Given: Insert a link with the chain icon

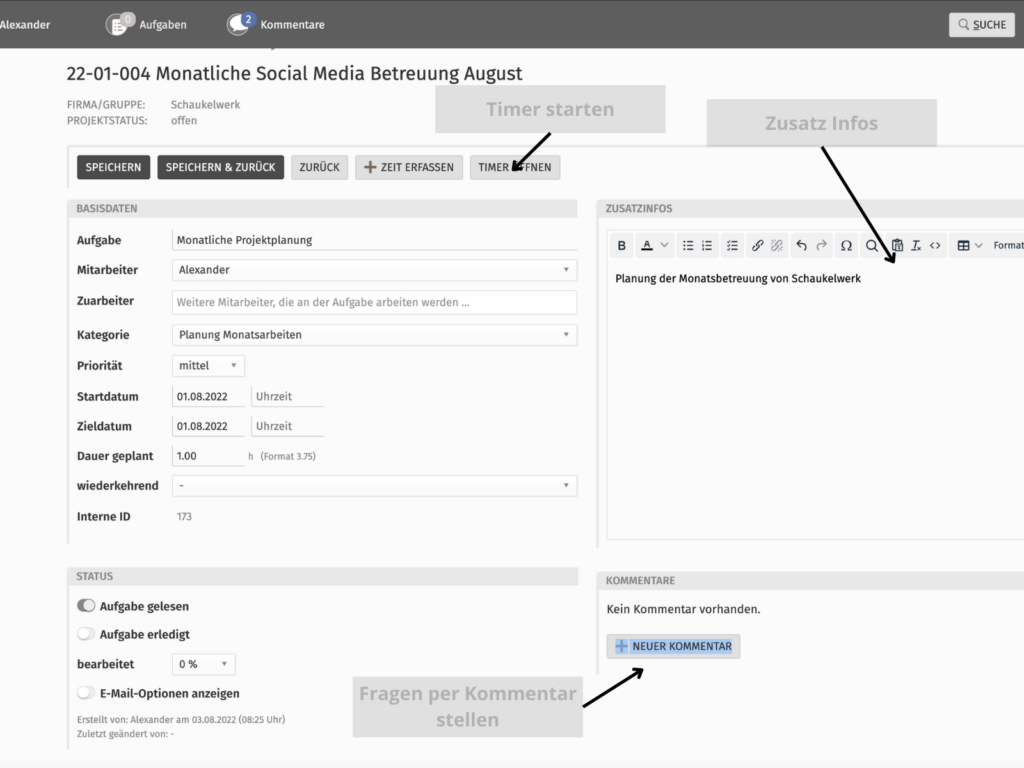Looking at the screenshot, I should click(757, 245).
